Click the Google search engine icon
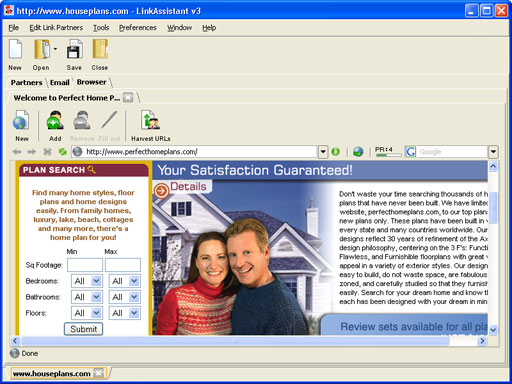 (x=411, y=152)
